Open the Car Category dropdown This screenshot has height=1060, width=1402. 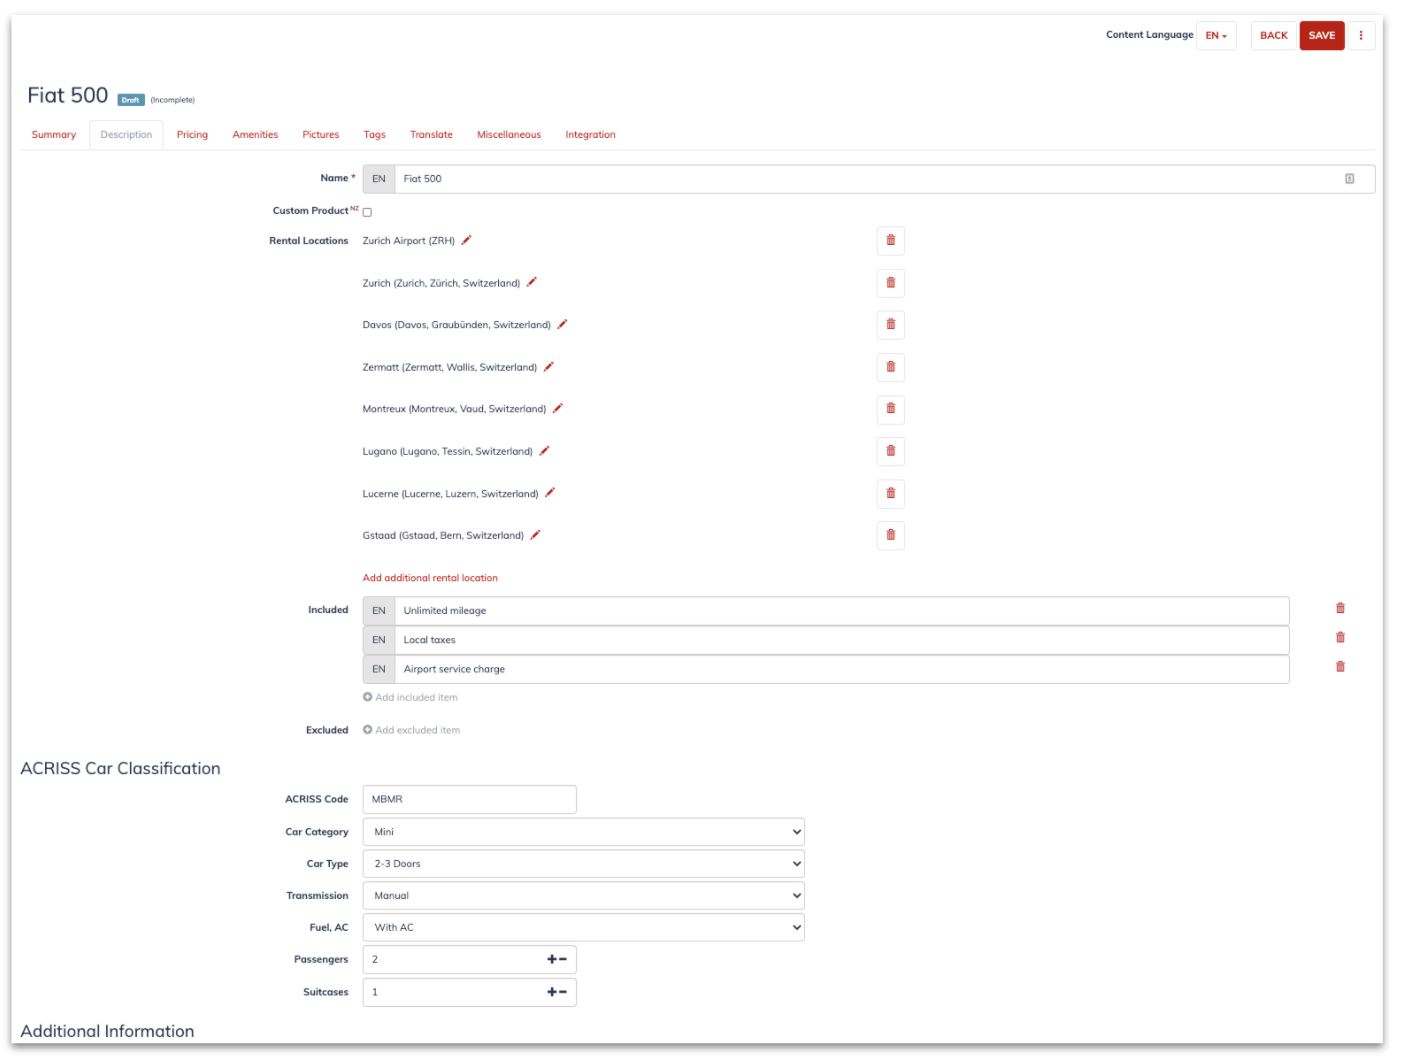(x=583, y=832)
